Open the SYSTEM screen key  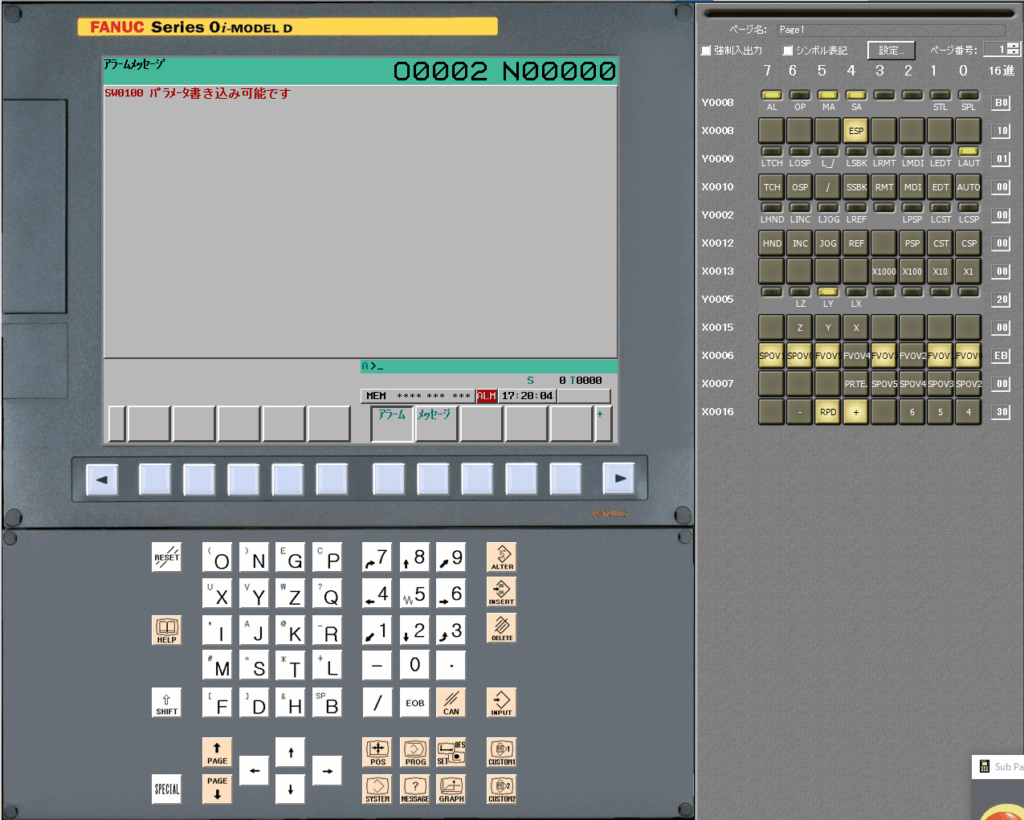377,789
